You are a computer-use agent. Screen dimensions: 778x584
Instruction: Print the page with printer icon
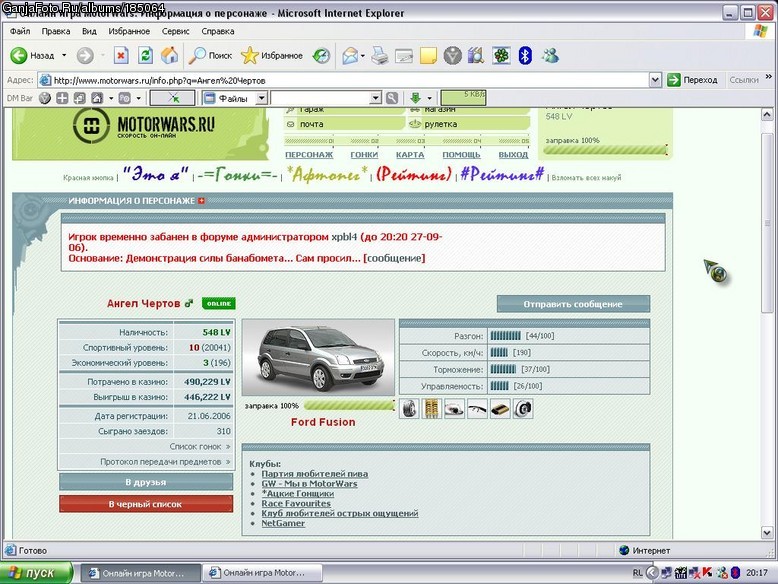click(x=380, y=56)
